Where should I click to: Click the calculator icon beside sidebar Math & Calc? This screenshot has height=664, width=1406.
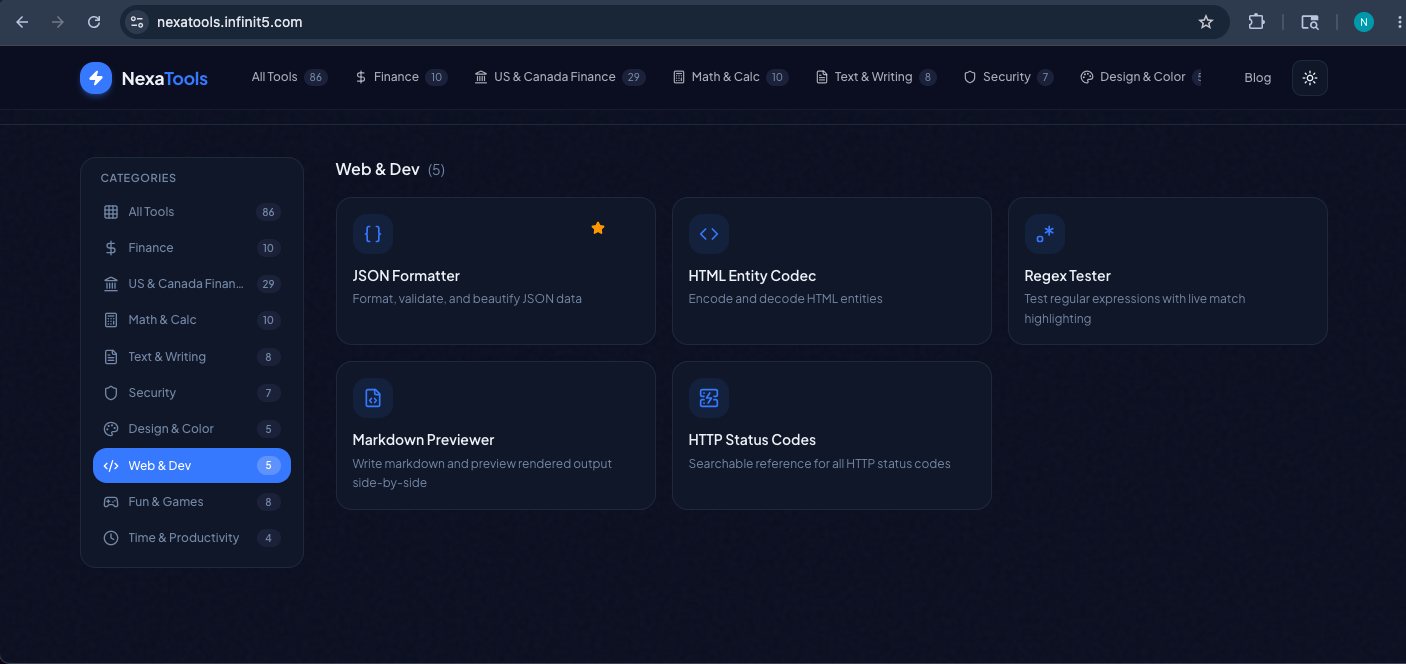111,320
